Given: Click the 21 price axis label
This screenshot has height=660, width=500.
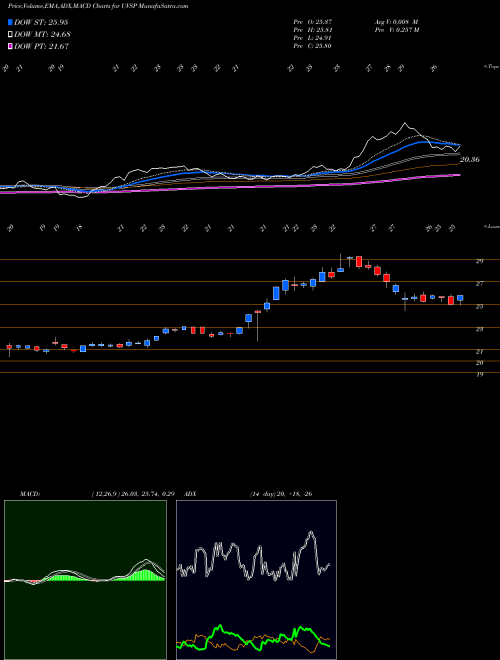Looking at the screenshot, I should pos(479,351).
